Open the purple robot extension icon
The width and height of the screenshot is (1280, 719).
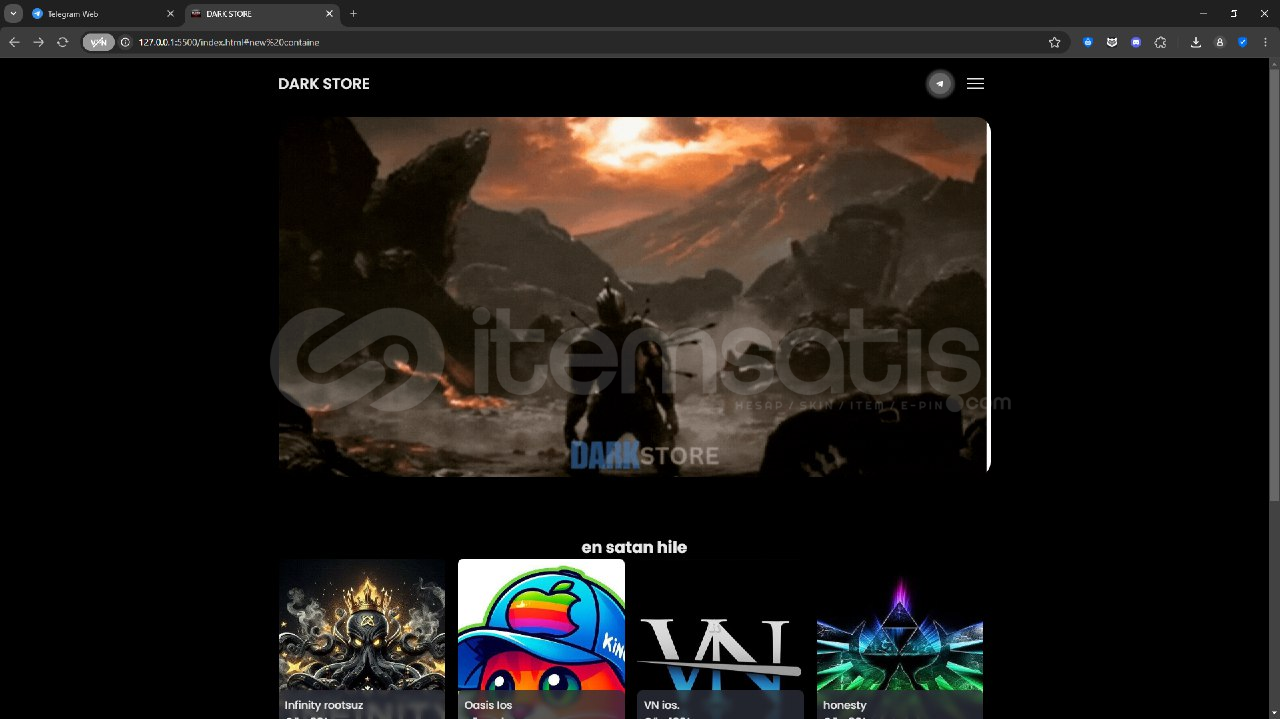[x=1136, y=42]
